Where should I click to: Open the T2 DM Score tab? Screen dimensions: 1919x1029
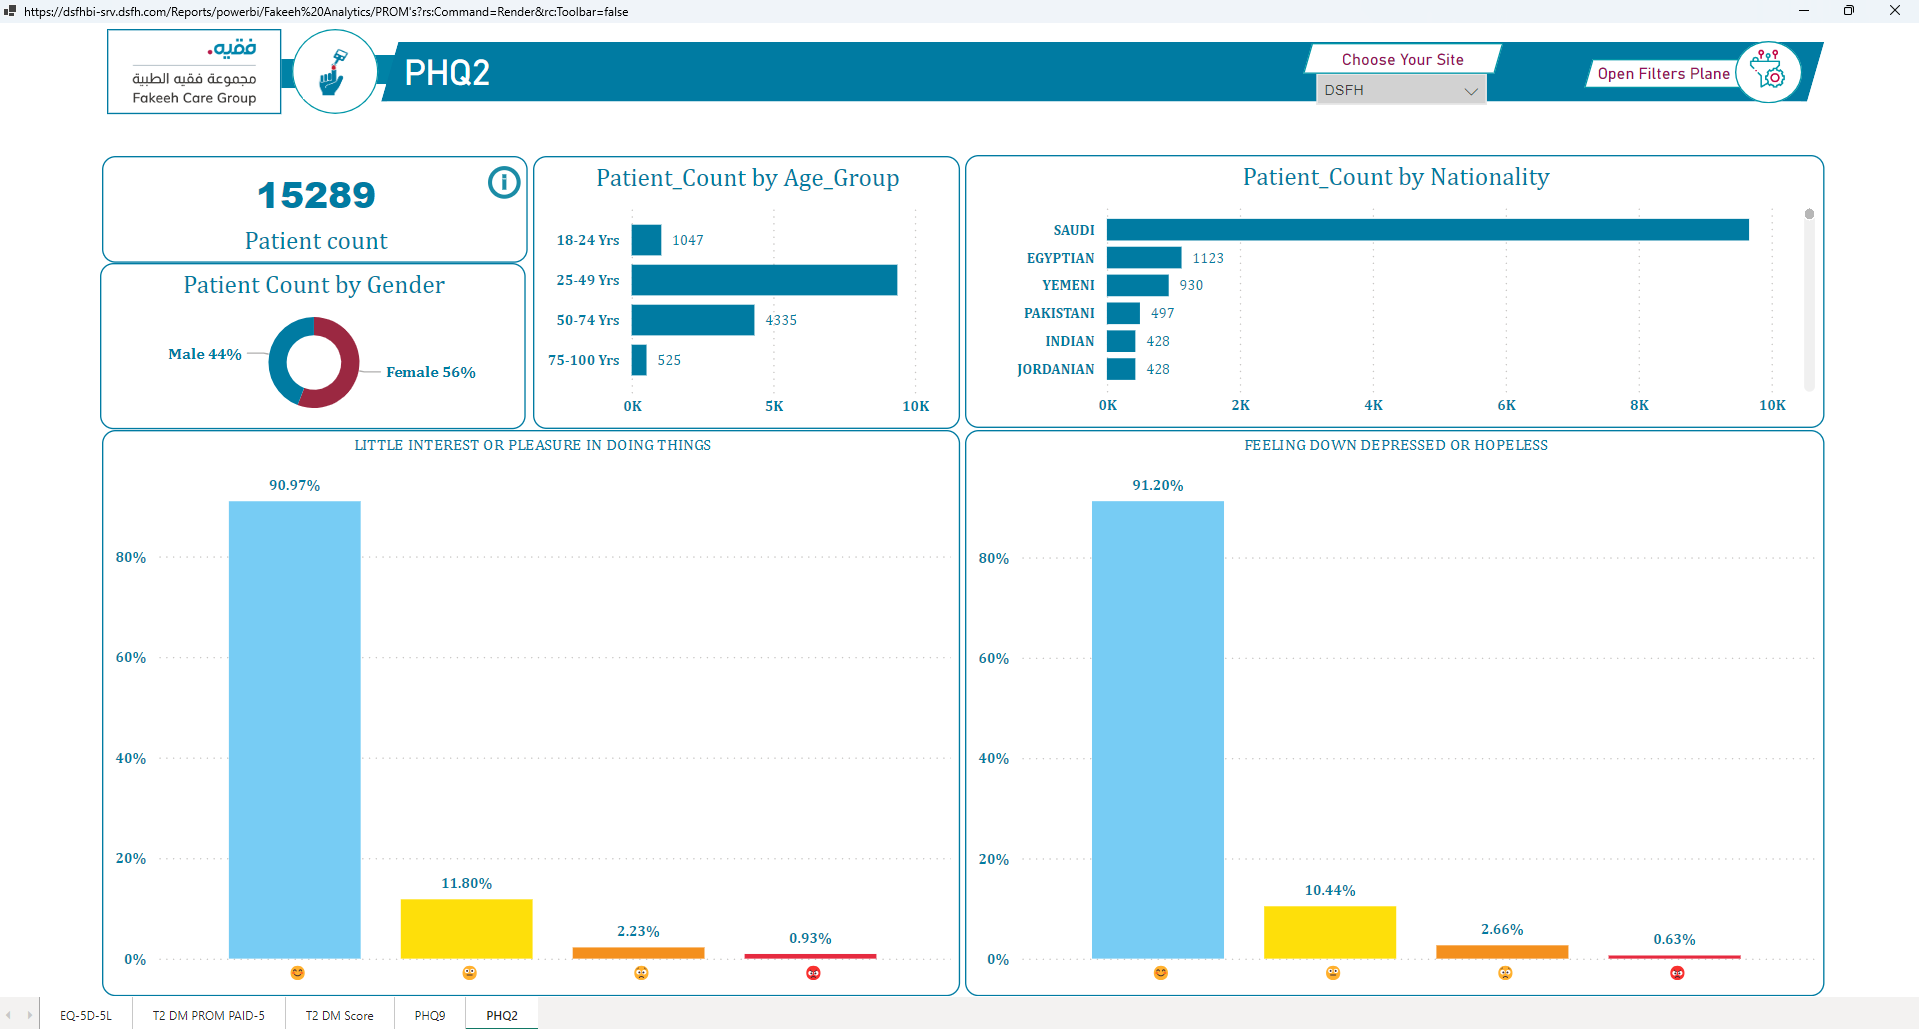click(339, 1015)
